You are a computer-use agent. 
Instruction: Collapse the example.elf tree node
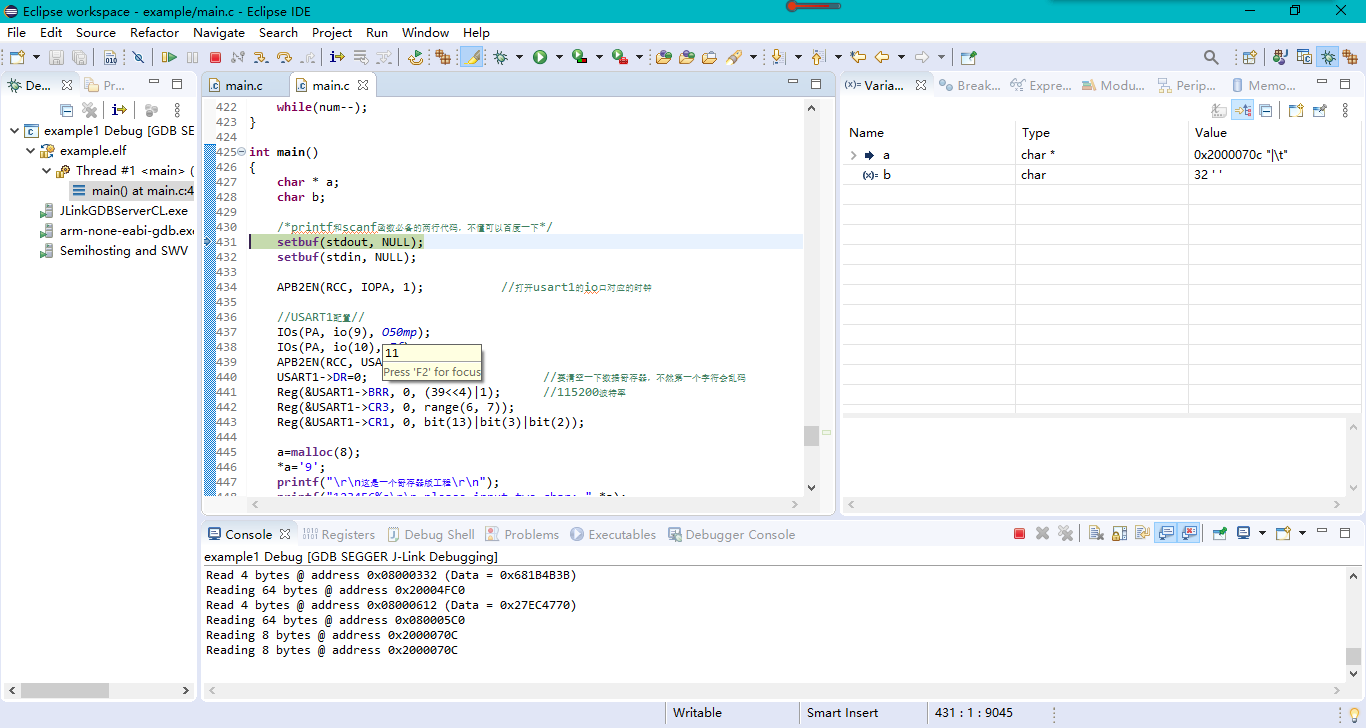click(x=30, y=151)
